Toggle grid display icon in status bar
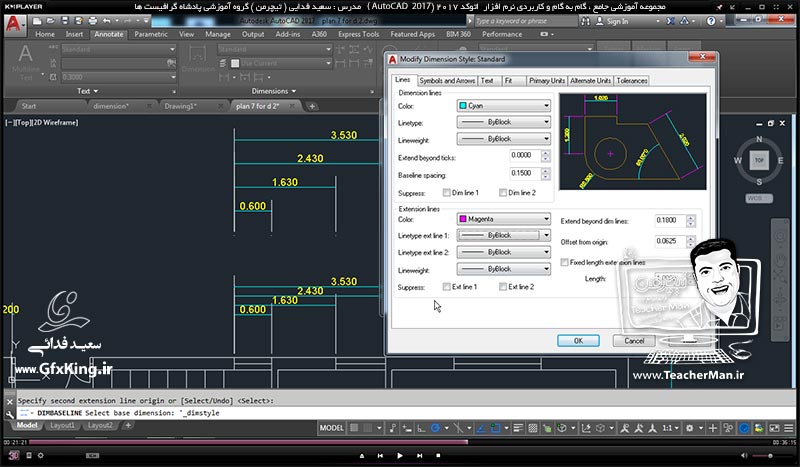 354,428
